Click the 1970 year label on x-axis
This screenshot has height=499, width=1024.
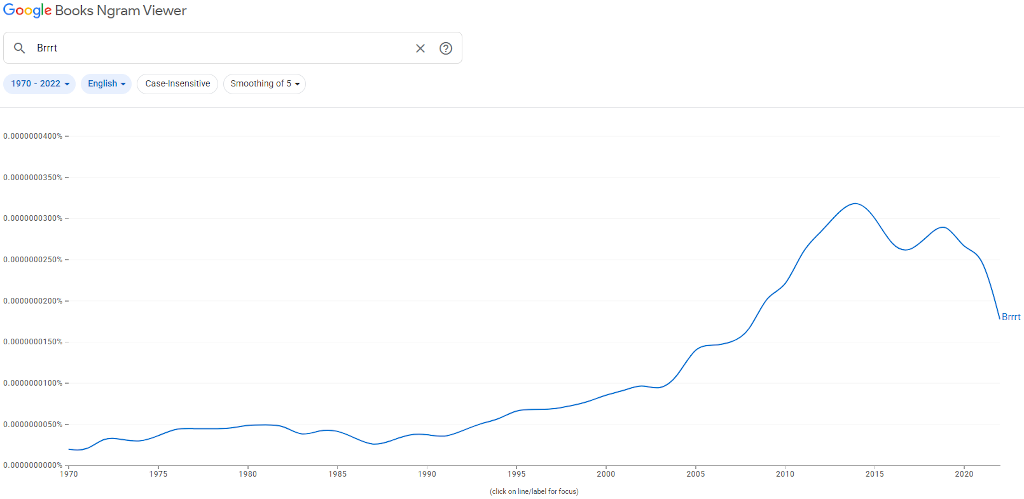(68, 473)
